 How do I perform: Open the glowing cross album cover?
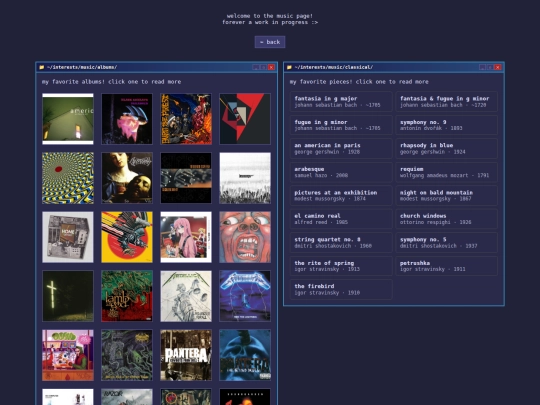click(x=68, y=296)
